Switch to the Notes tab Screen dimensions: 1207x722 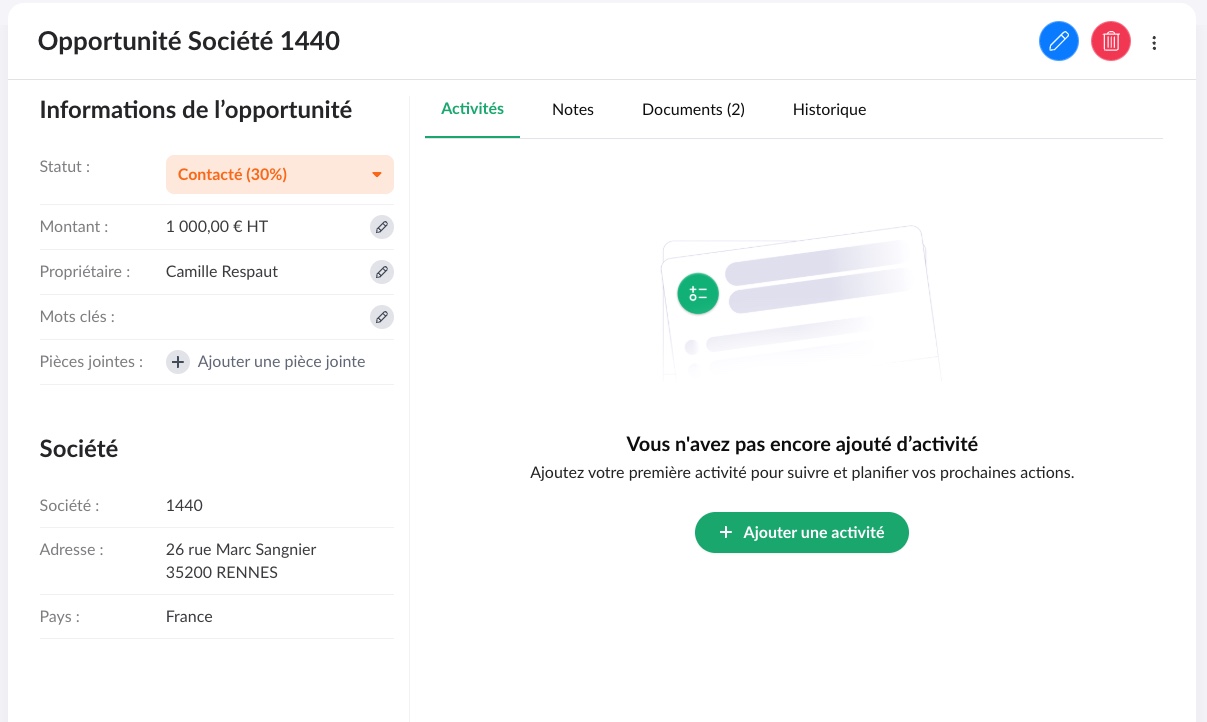[573, 110]
